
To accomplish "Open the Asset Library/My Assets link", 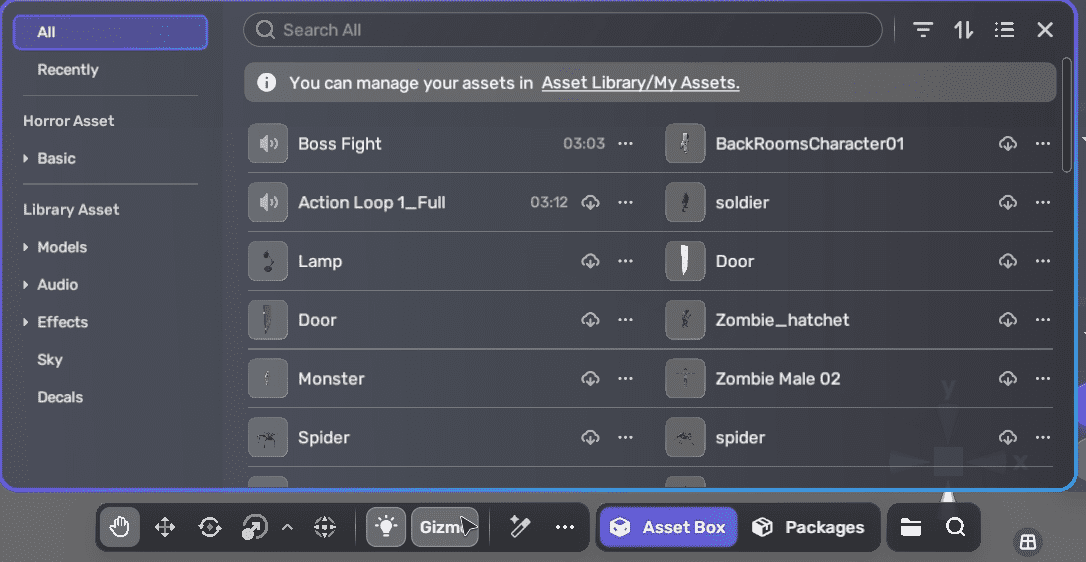I will [640, 83].
